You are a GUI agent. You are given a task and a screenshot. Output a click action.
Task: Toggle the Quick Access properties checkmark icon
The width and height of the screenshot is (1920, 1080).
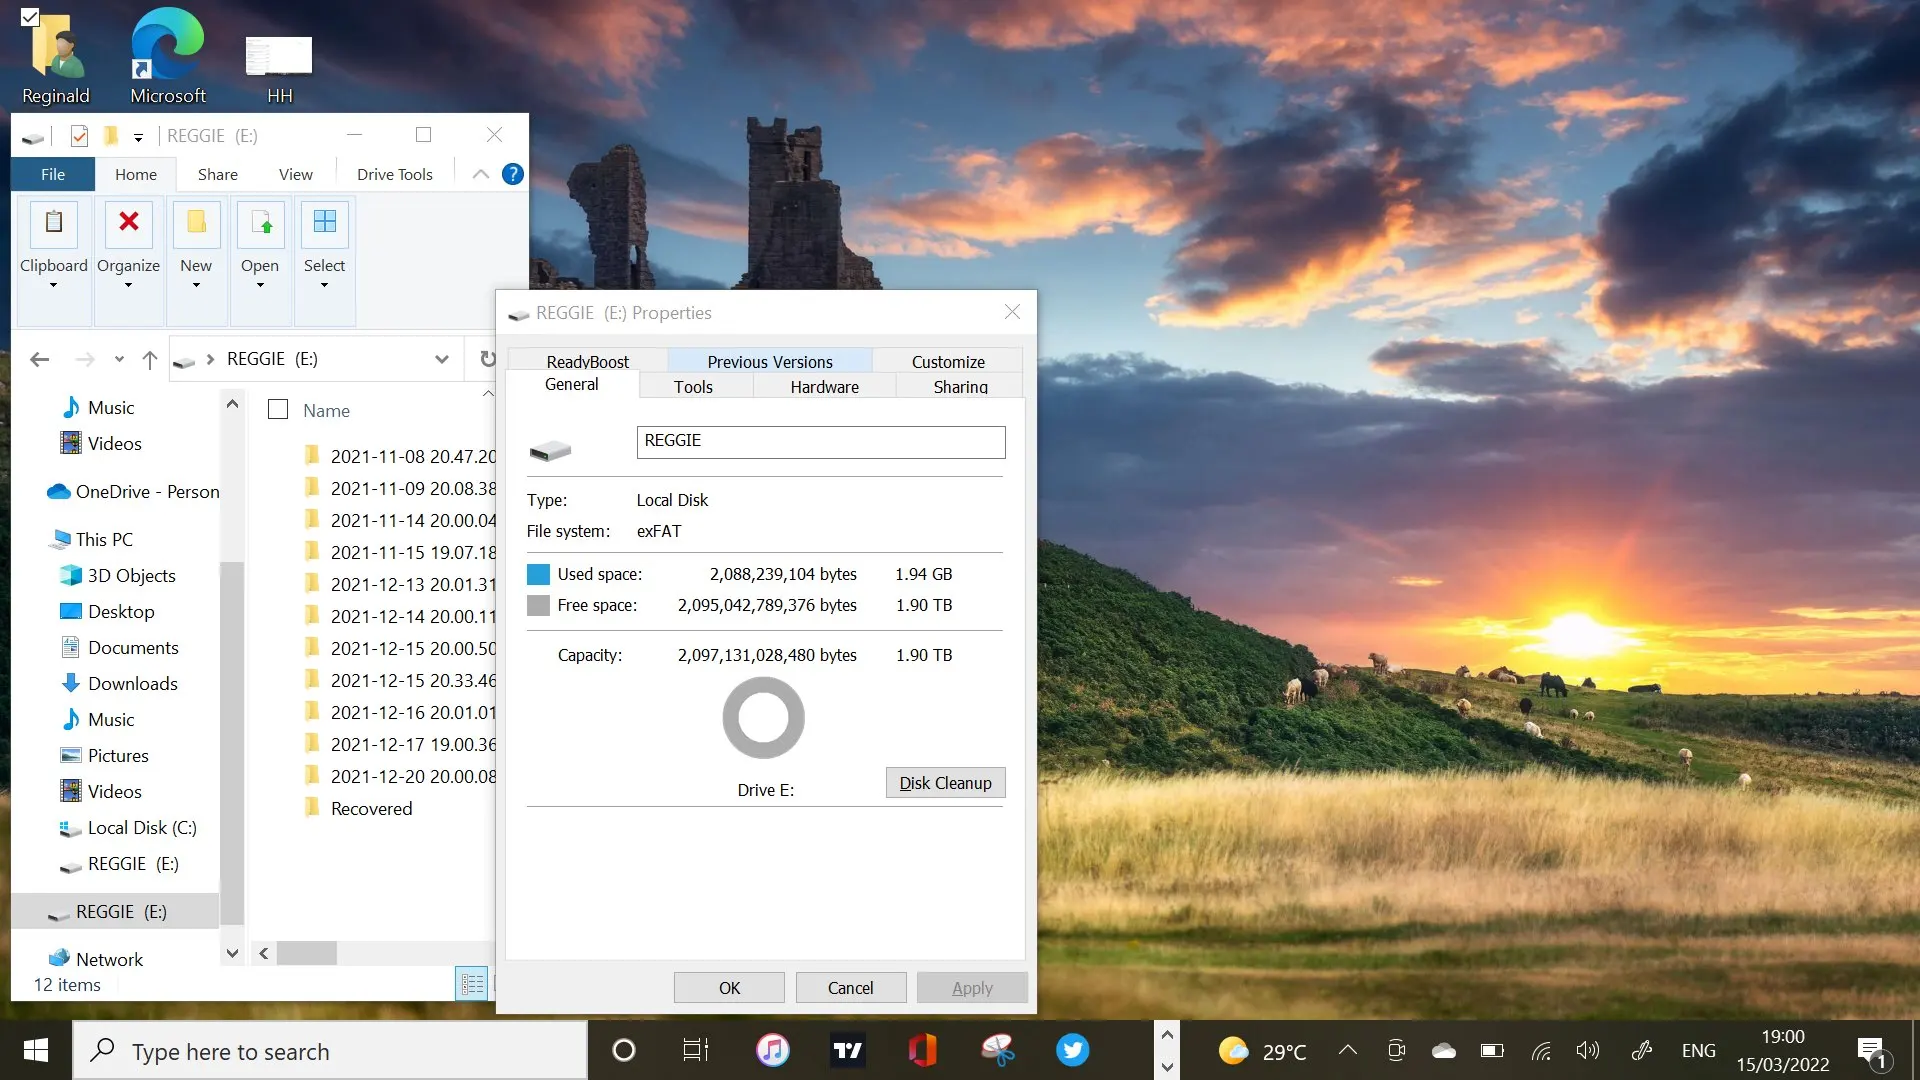pos(79,136)
